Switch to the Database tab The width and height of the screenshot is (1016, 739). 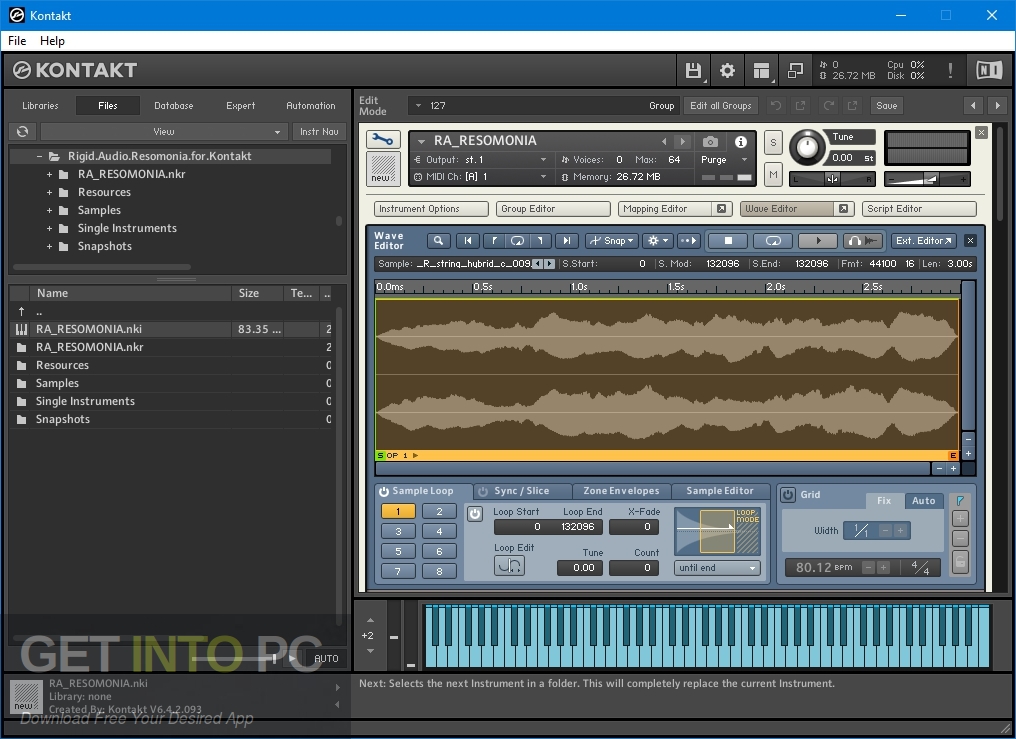click(x=174, y=106)
